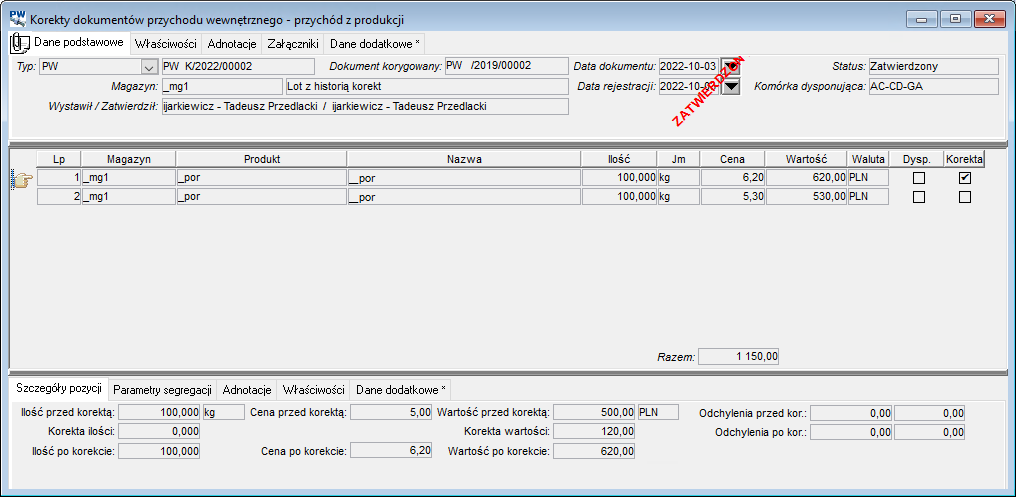Switch to the upper Adnotacje tab
Viewport: 1016px width, 497px height.
(x=232, y=44)
